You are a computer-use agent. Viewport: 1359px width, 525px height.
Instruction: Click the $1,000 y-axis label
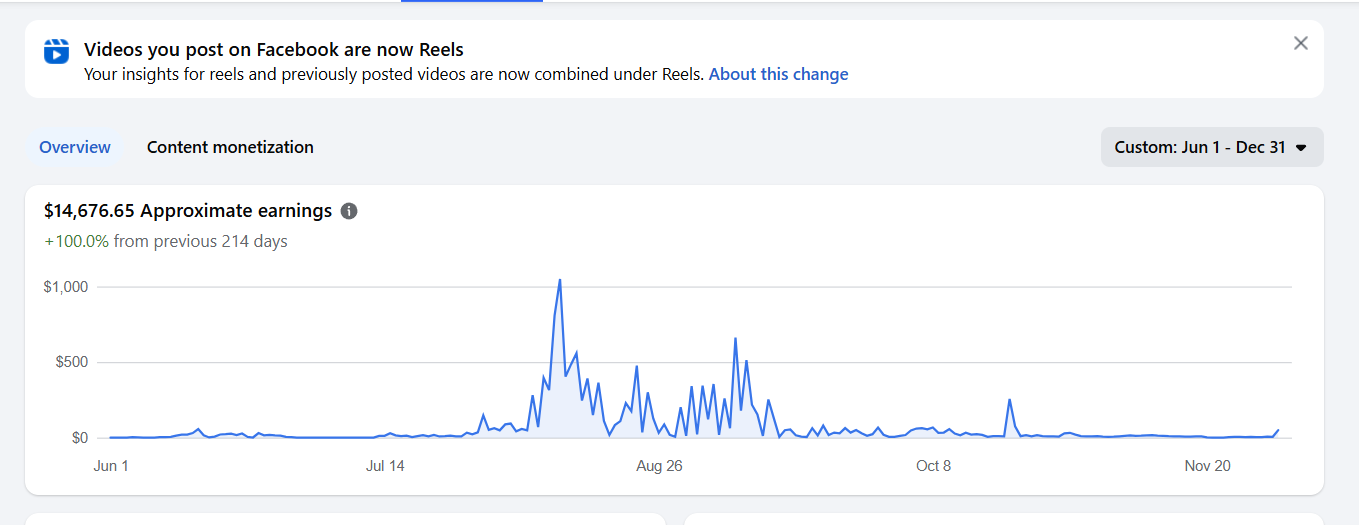66,287
